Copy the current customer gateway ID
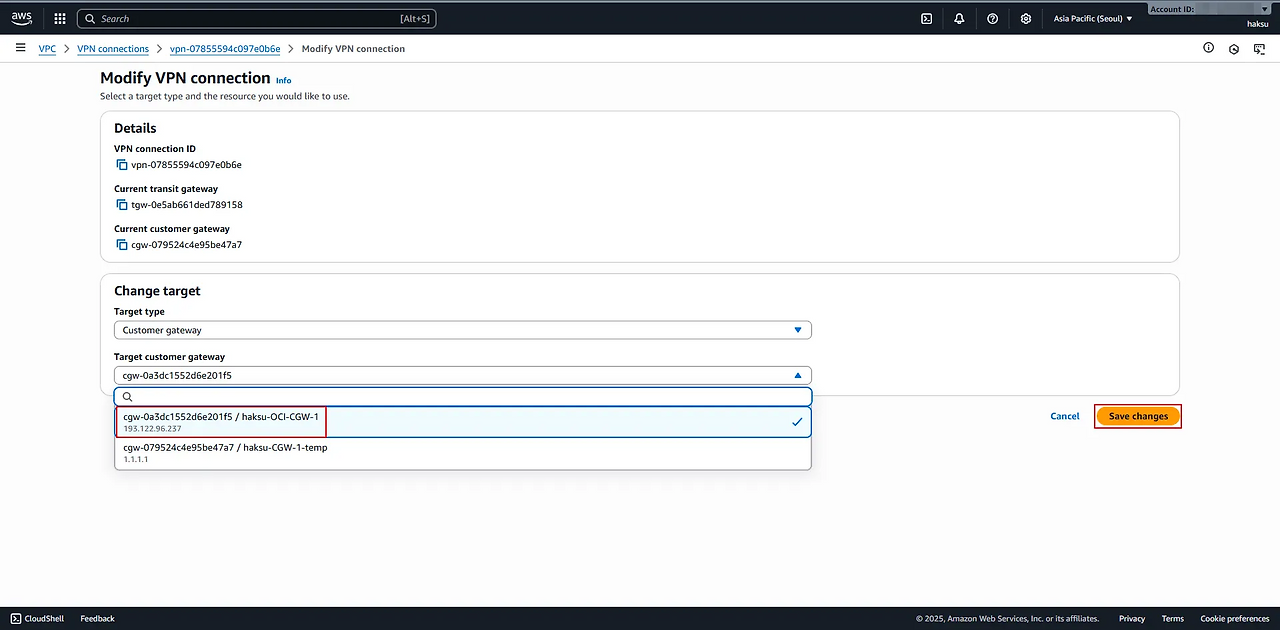 (x=122, y=245)
